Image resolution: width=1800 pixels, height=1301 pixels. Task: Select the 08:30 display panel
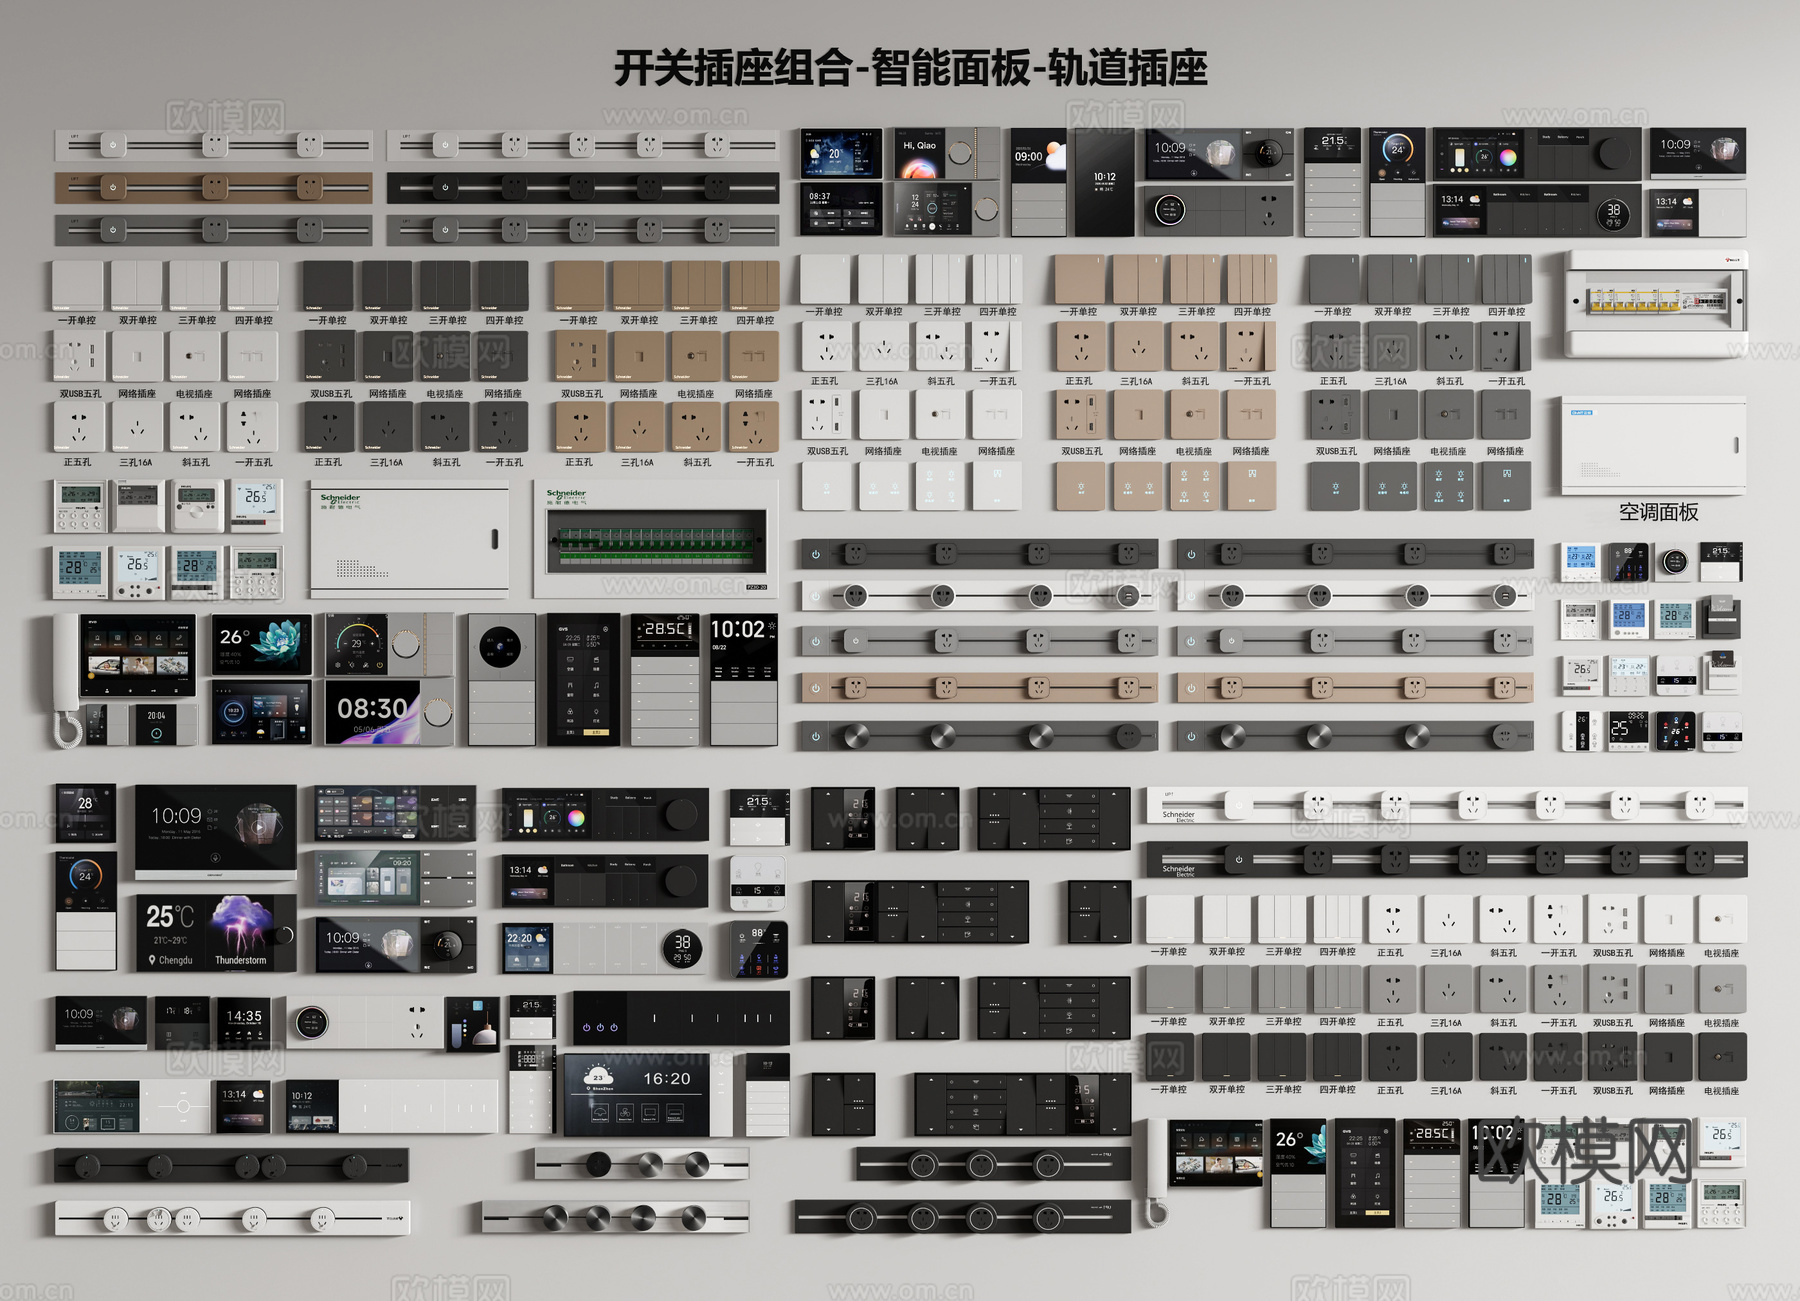(x=389, y=712)
